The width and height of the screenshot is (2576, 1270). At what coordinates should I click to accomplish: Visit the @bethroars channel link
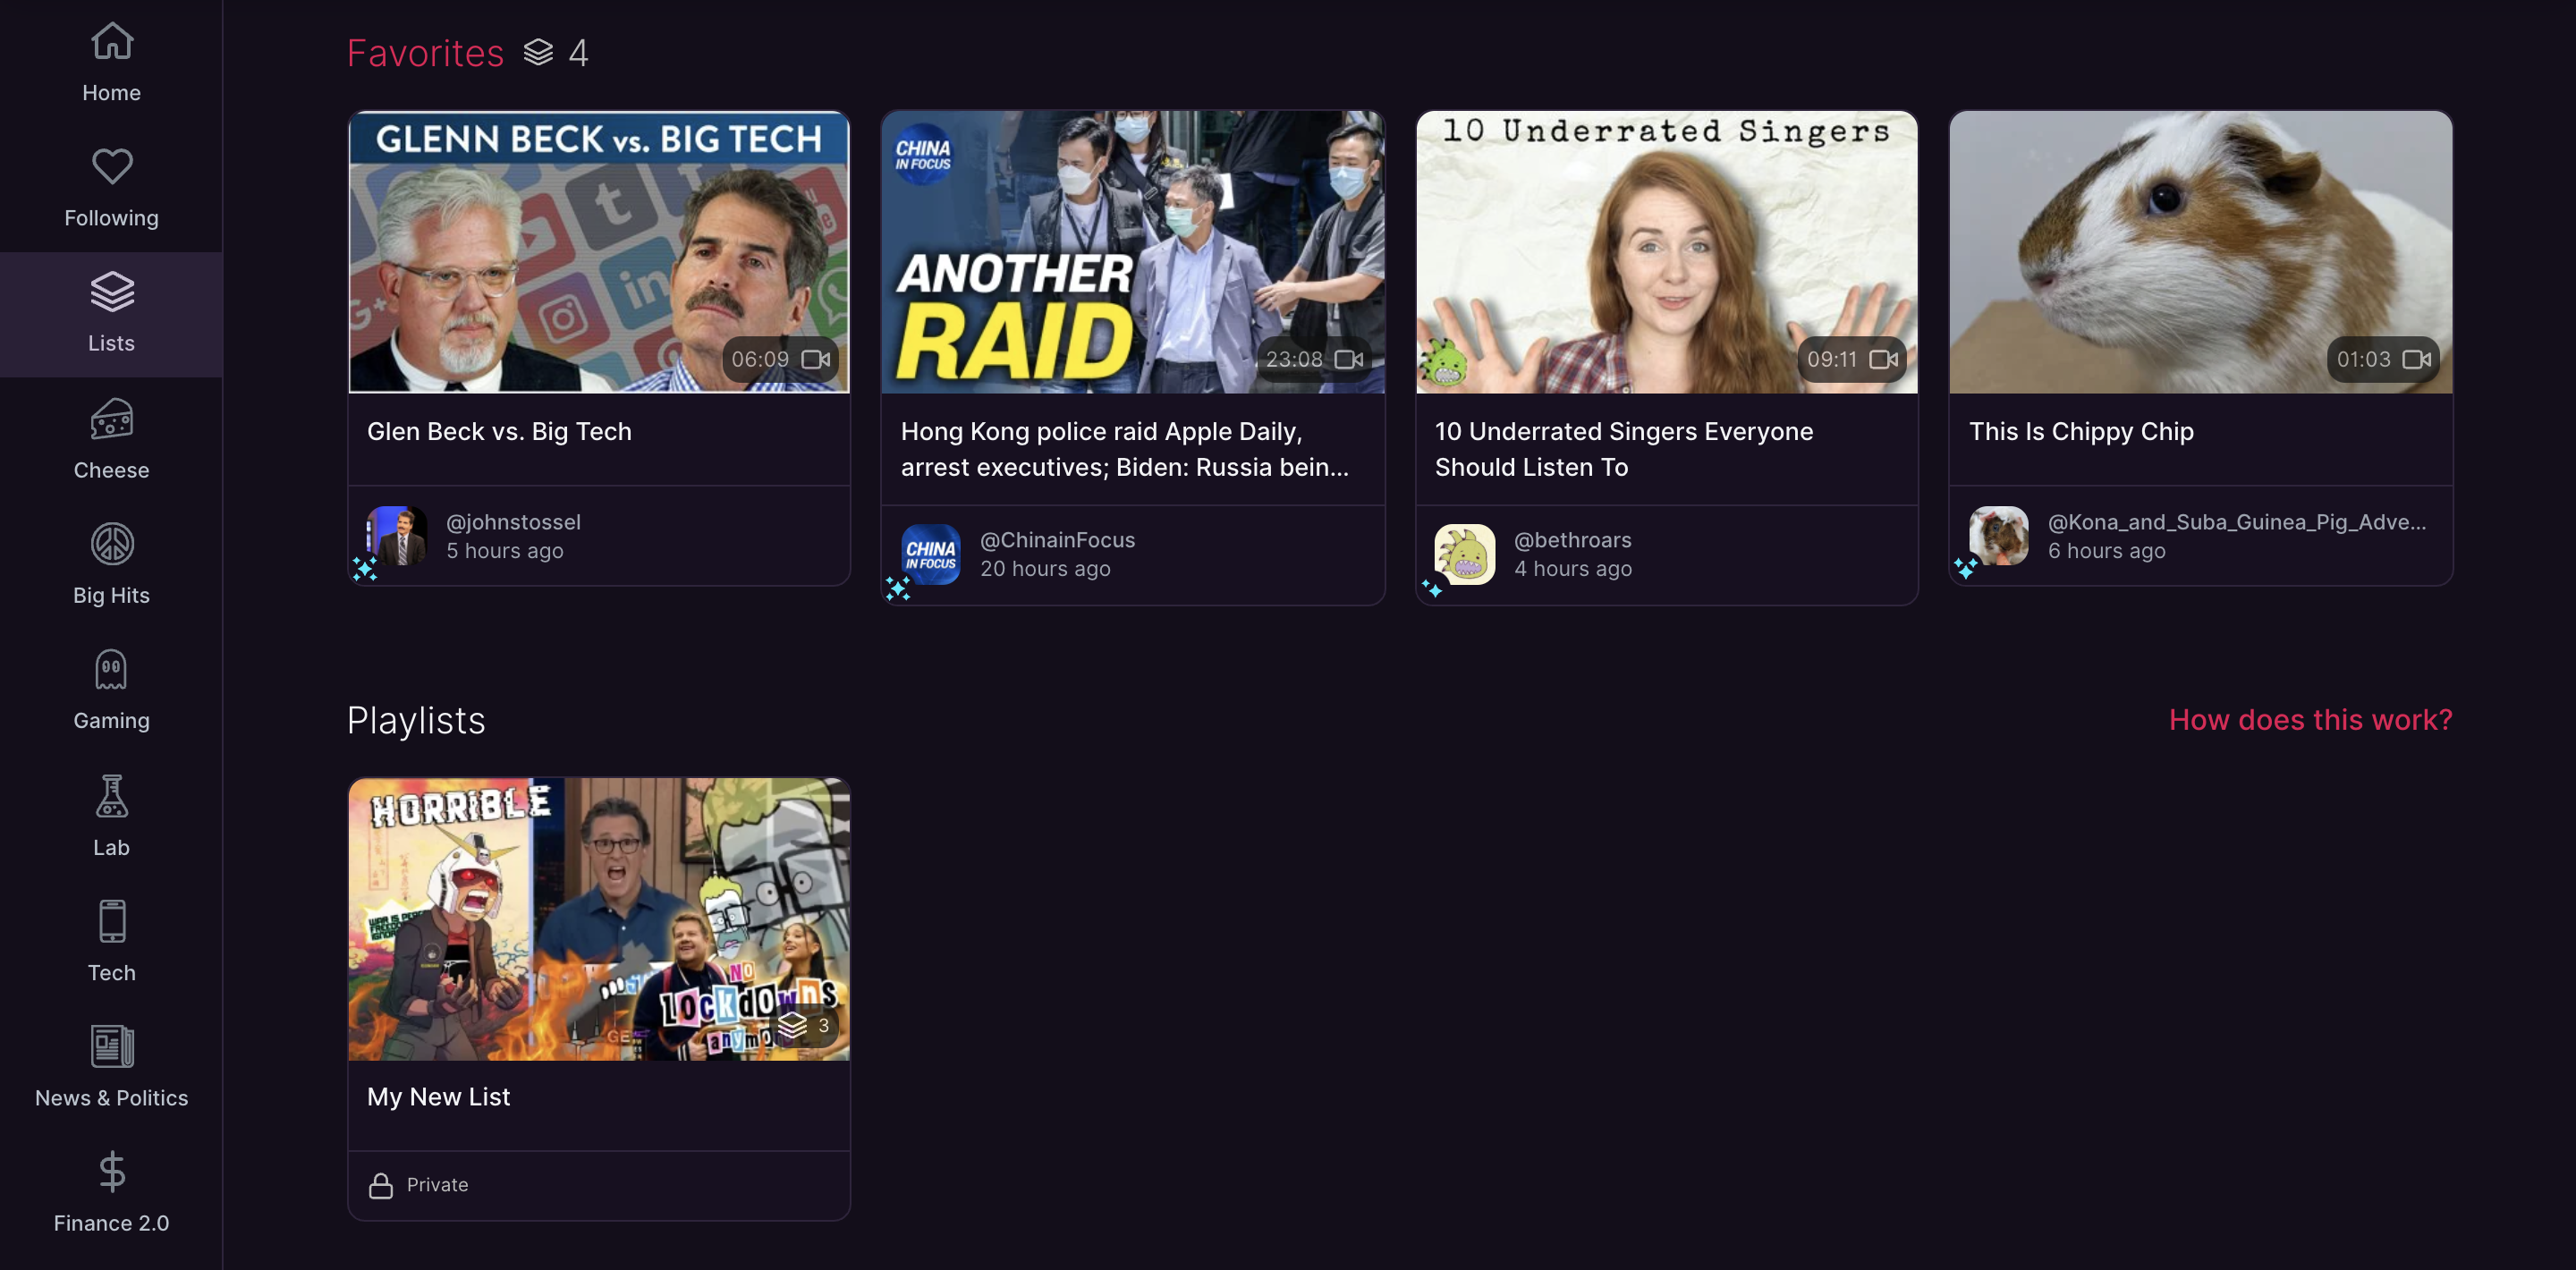(x=1572, y=540)
